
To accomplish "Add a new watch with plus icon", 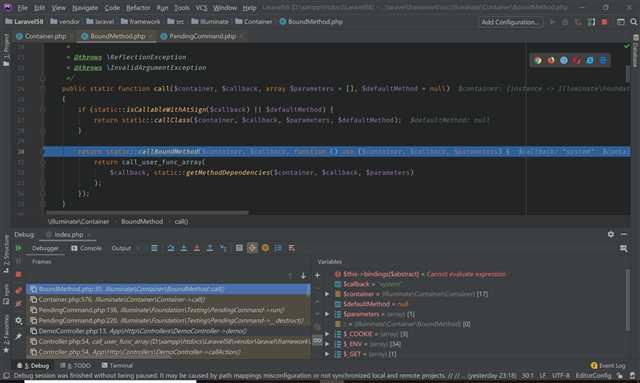I will (x=317, y=275).
